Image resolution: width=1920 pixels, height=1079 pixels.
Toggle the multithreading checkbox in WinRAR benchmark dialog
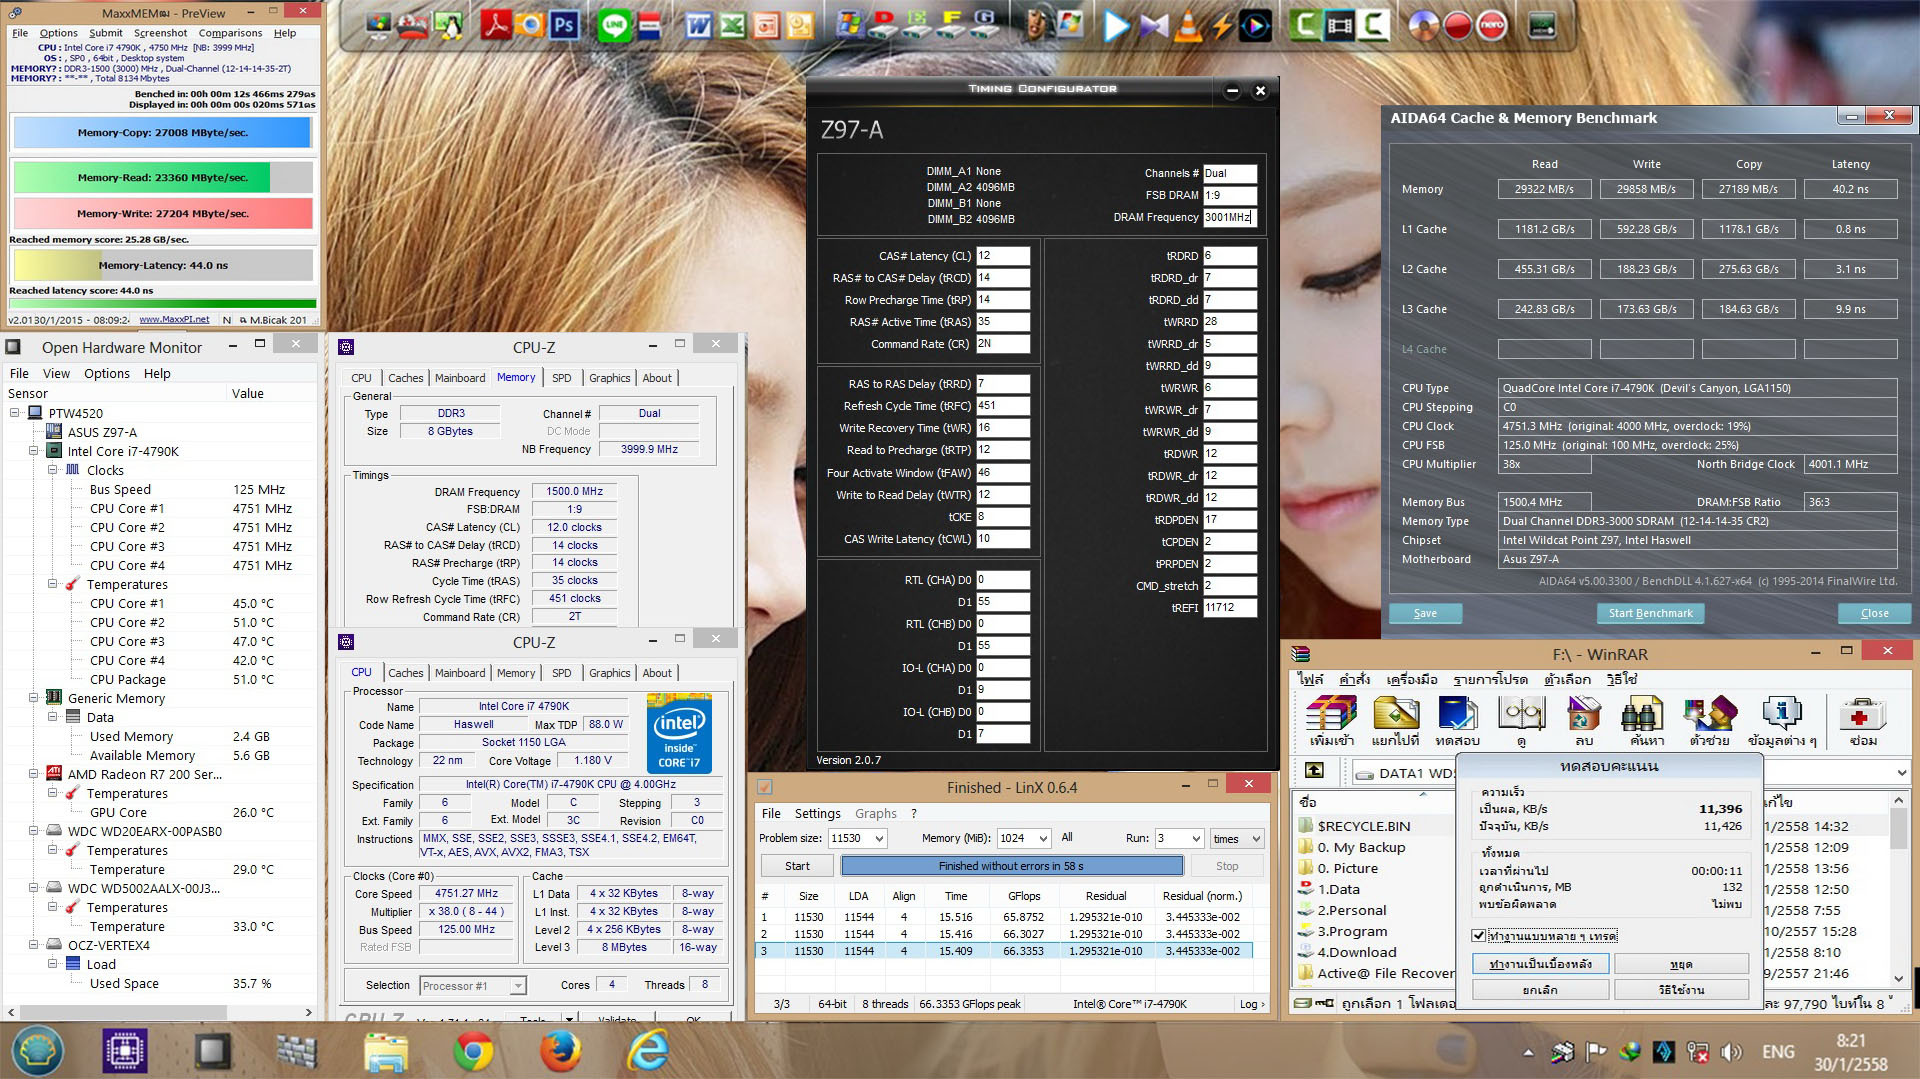coord(1479,936)
